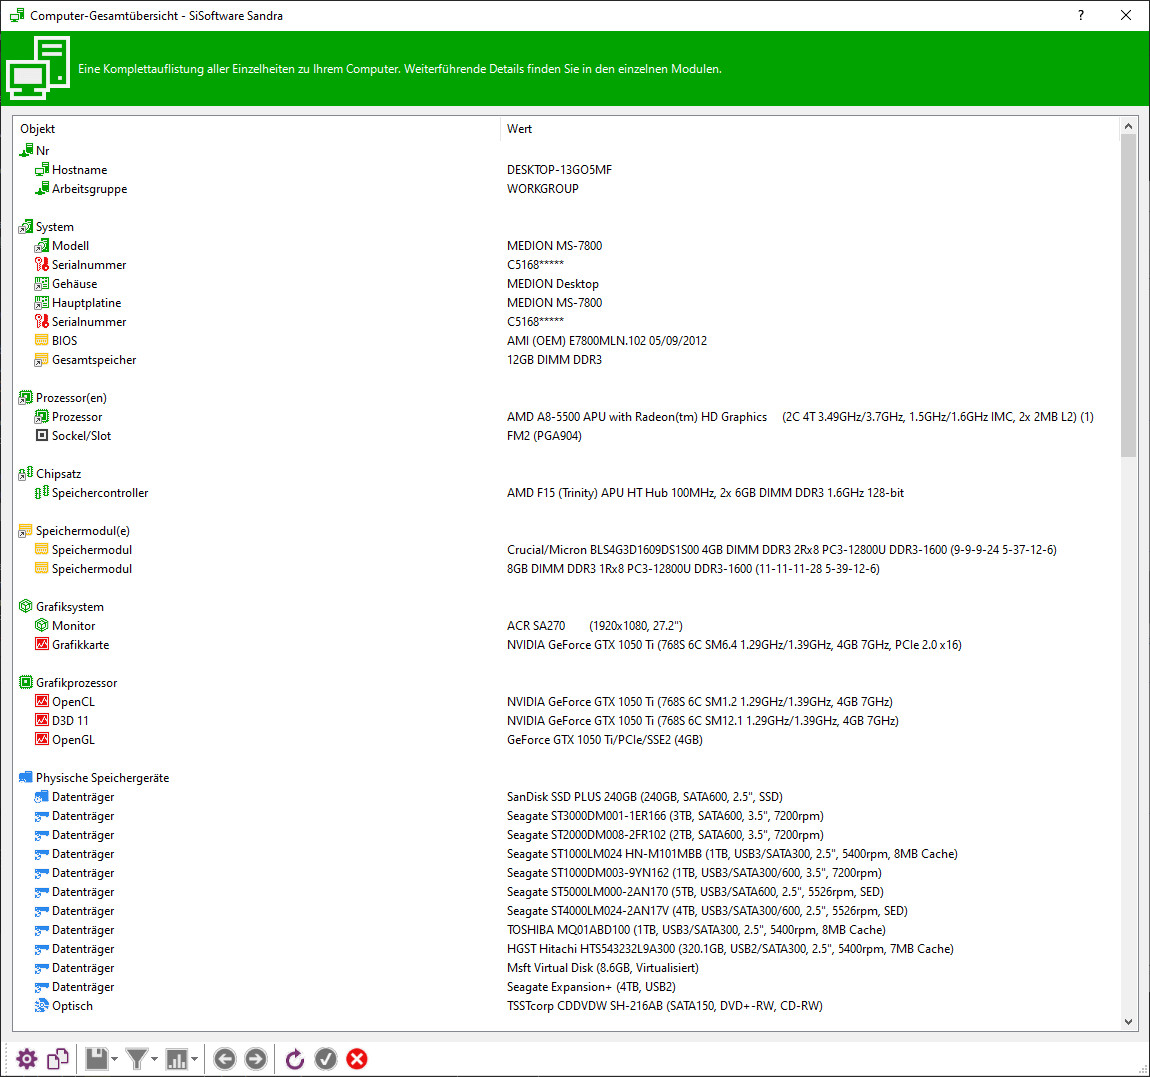
Task: Click the Objekt column header
Action: click(257, 128)
